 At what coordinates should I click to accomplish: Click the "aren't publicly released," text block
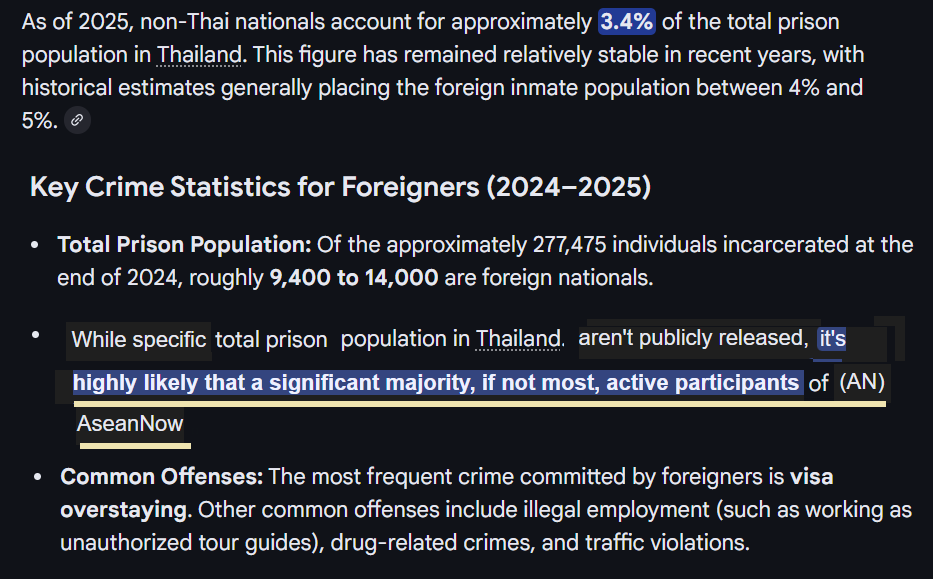click(x=693, y=339)
